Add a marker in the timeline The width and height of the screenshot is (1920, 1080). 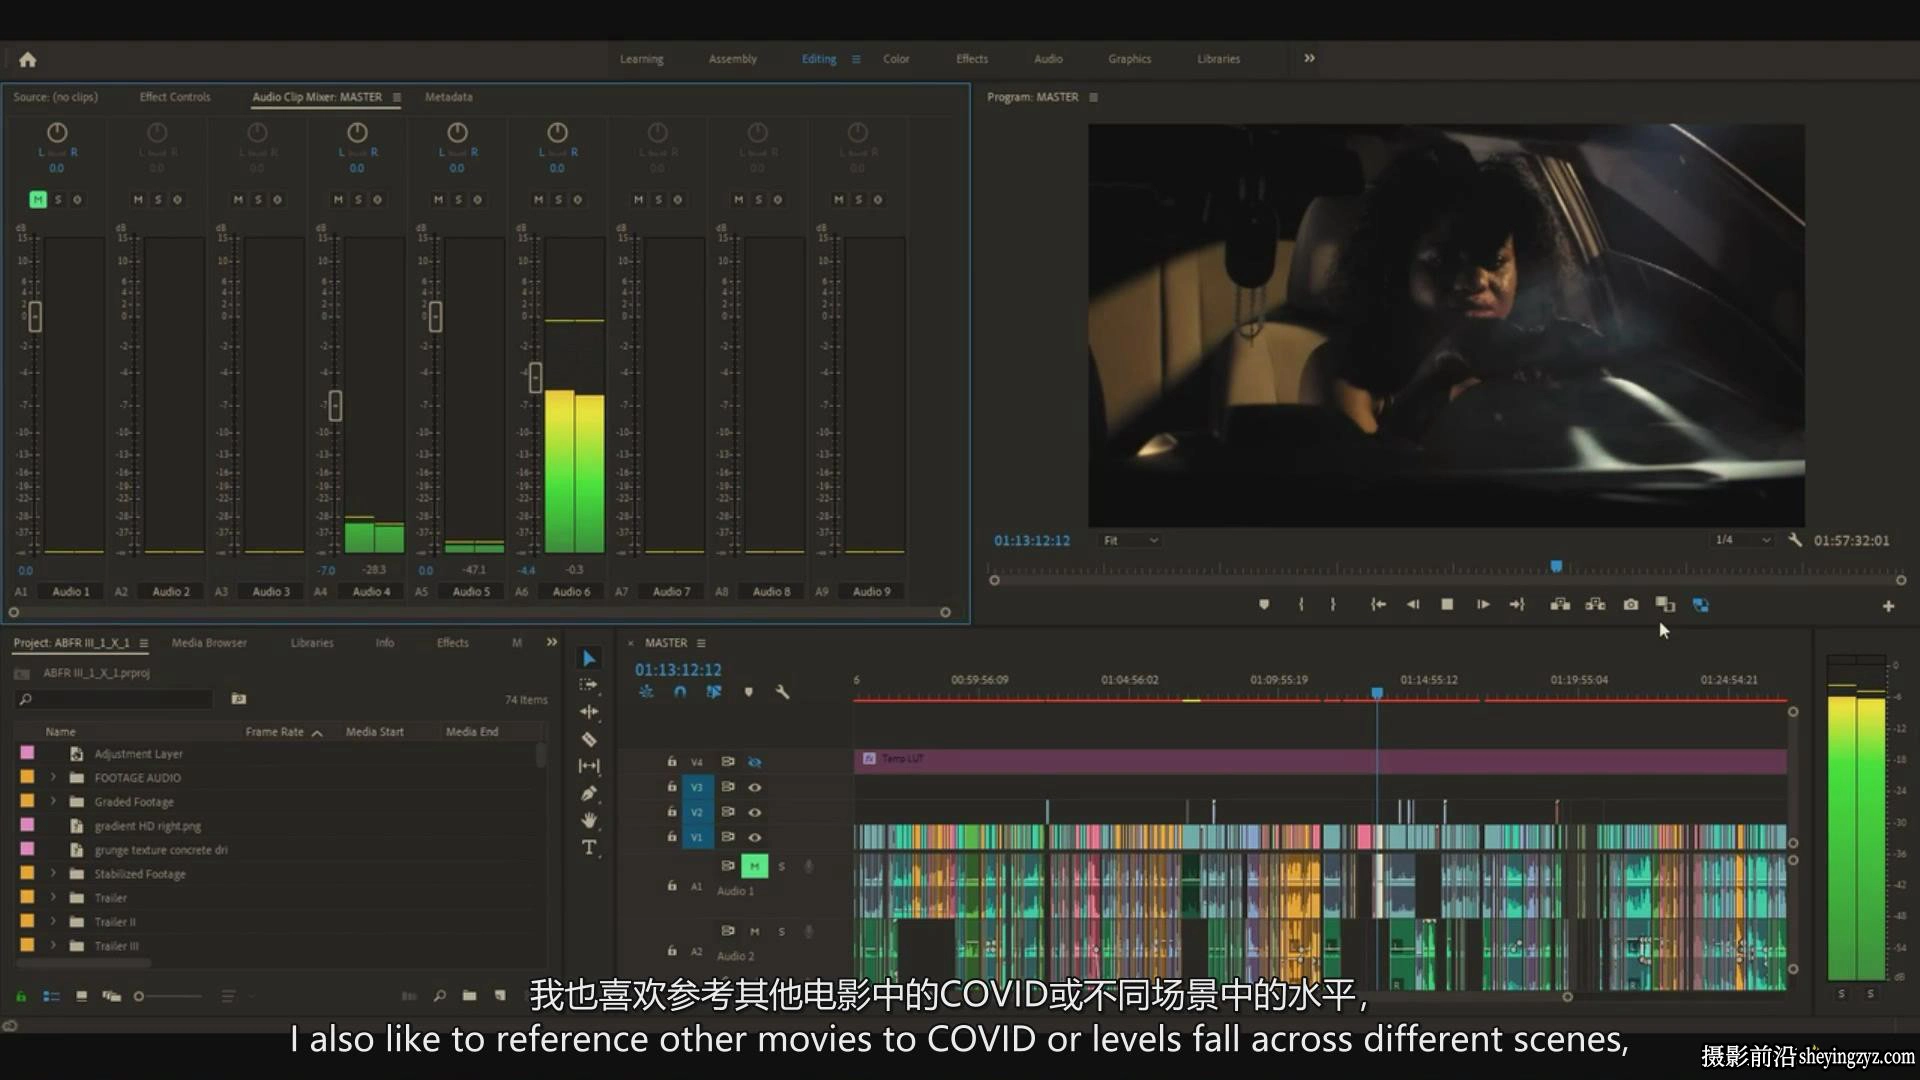(748, 692)
